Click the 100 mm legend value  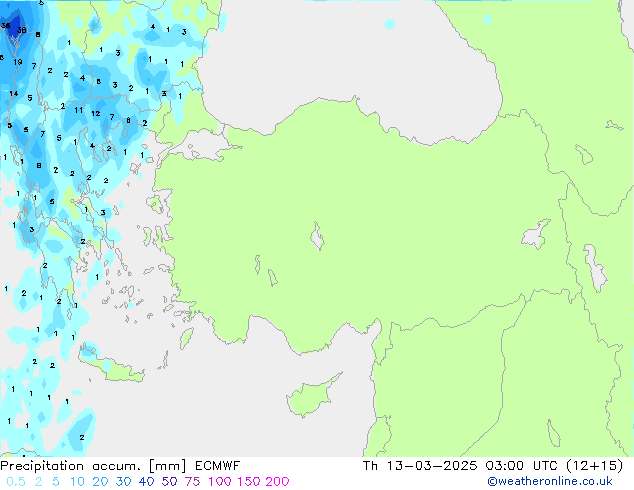point(220,482)
